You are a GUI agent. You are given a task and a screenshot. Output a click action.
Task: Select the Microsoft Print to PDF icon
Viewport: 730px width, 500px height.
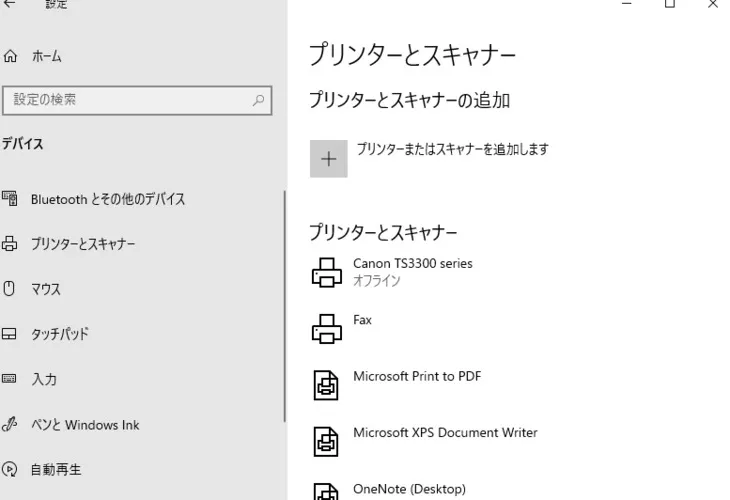(x=327, y=385)
